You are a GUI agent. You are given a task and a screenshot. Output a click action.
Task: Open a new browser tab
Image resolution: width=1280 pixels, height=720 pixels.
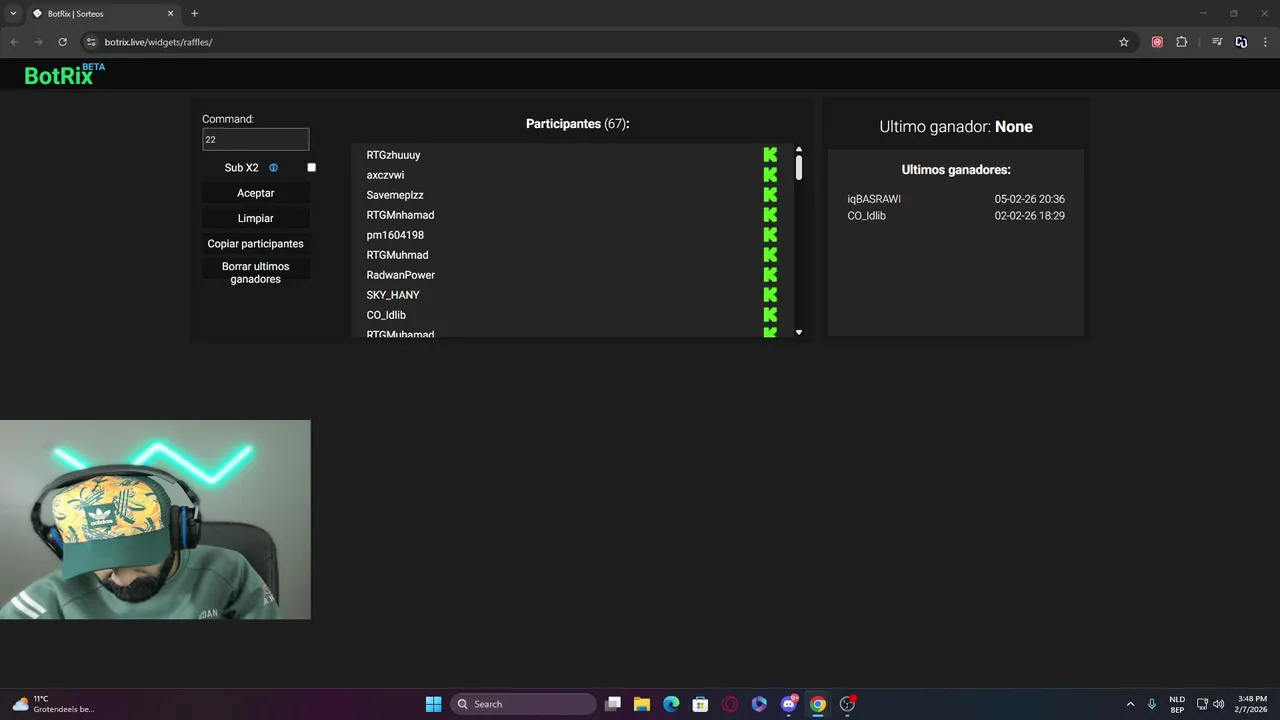[194, 14]
